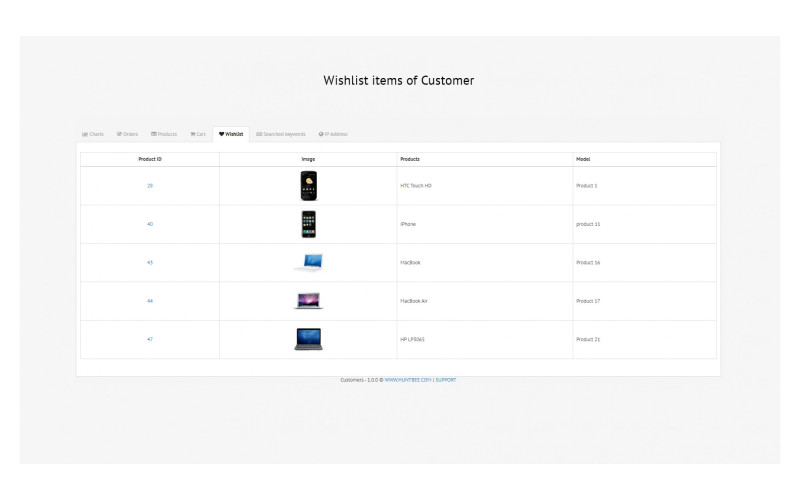Image resolution: width=800 pixels, height=500 pixels.
Task: Open the Searched keywords tab
Action: click(x=281, y=134)
